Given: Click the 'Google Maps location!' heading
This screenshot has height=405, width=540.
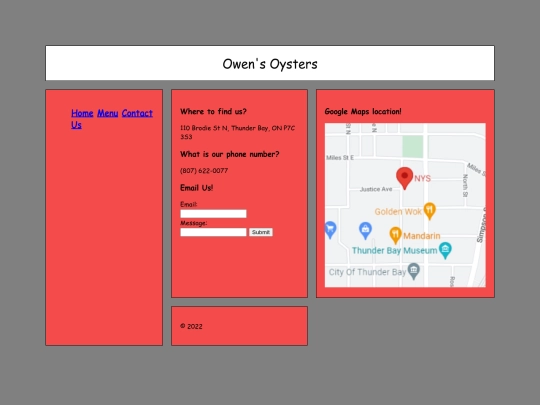Looking at the screenshot, I should pos(363,112).
